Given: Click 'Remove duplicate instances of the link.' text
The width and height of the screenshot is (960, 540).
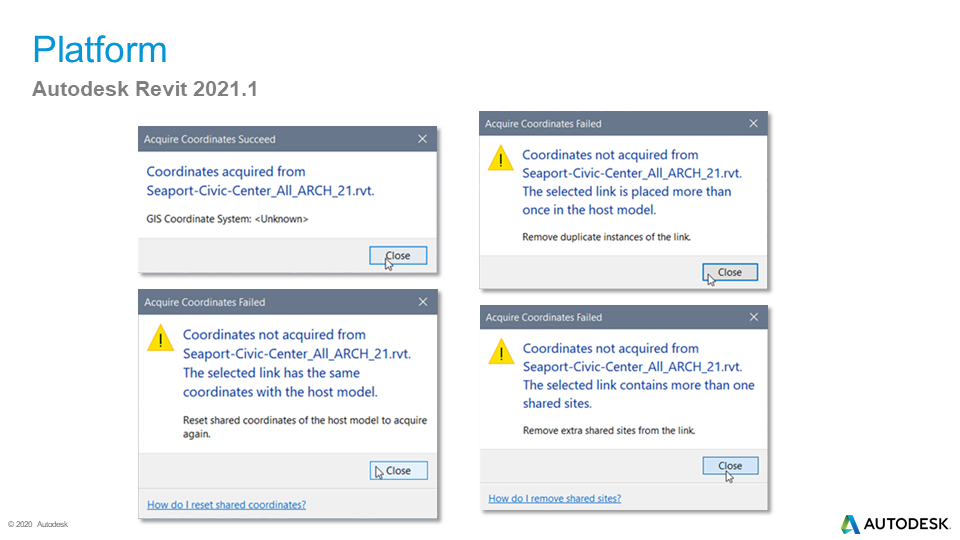Looking at the screenshot, I should (x=606, y=237).
